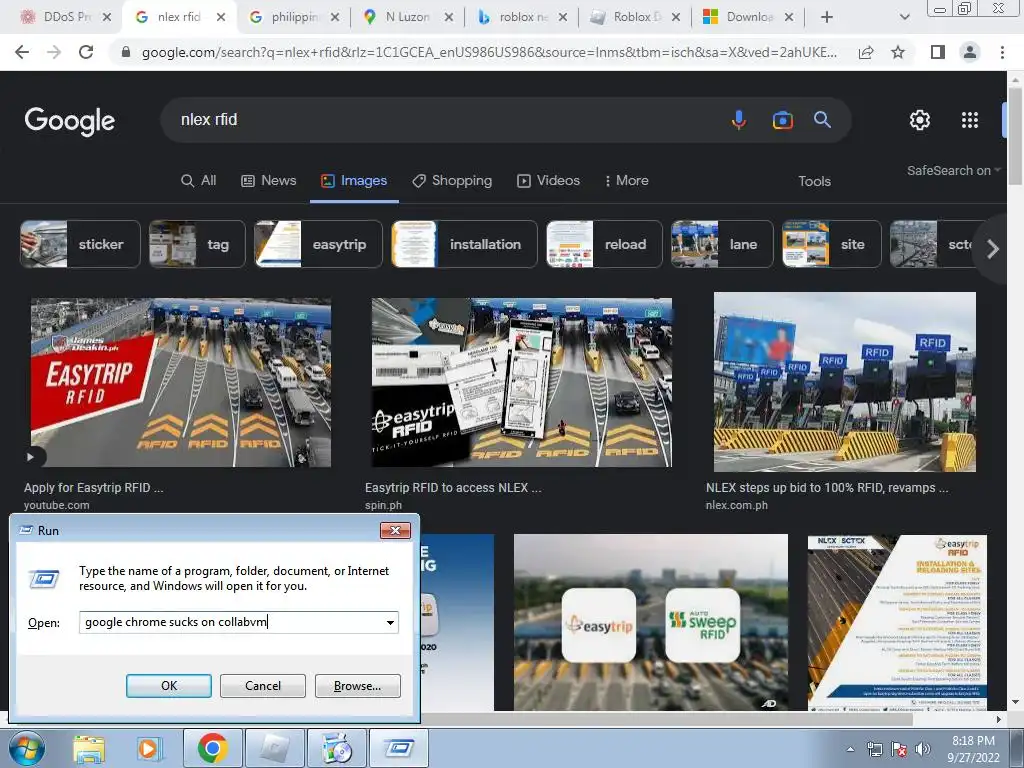The height and width of the screenshot is (768, 1024).
Task: Bookmark this page with the star icon
Action: pos(898,52)
